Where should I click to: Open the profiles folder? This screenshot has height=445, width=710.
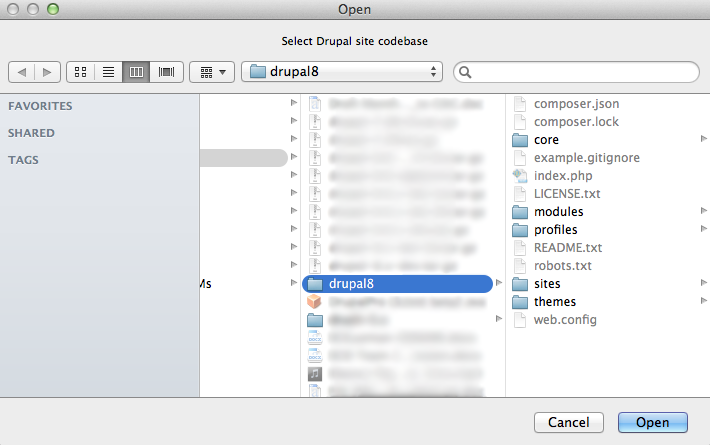pos(556,230)
